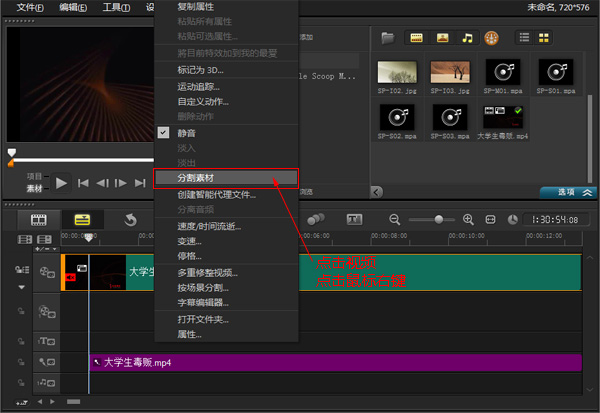600x413 pixels.
Task: Toggle ripple editing on video track
Action: [x=22, y=270]
